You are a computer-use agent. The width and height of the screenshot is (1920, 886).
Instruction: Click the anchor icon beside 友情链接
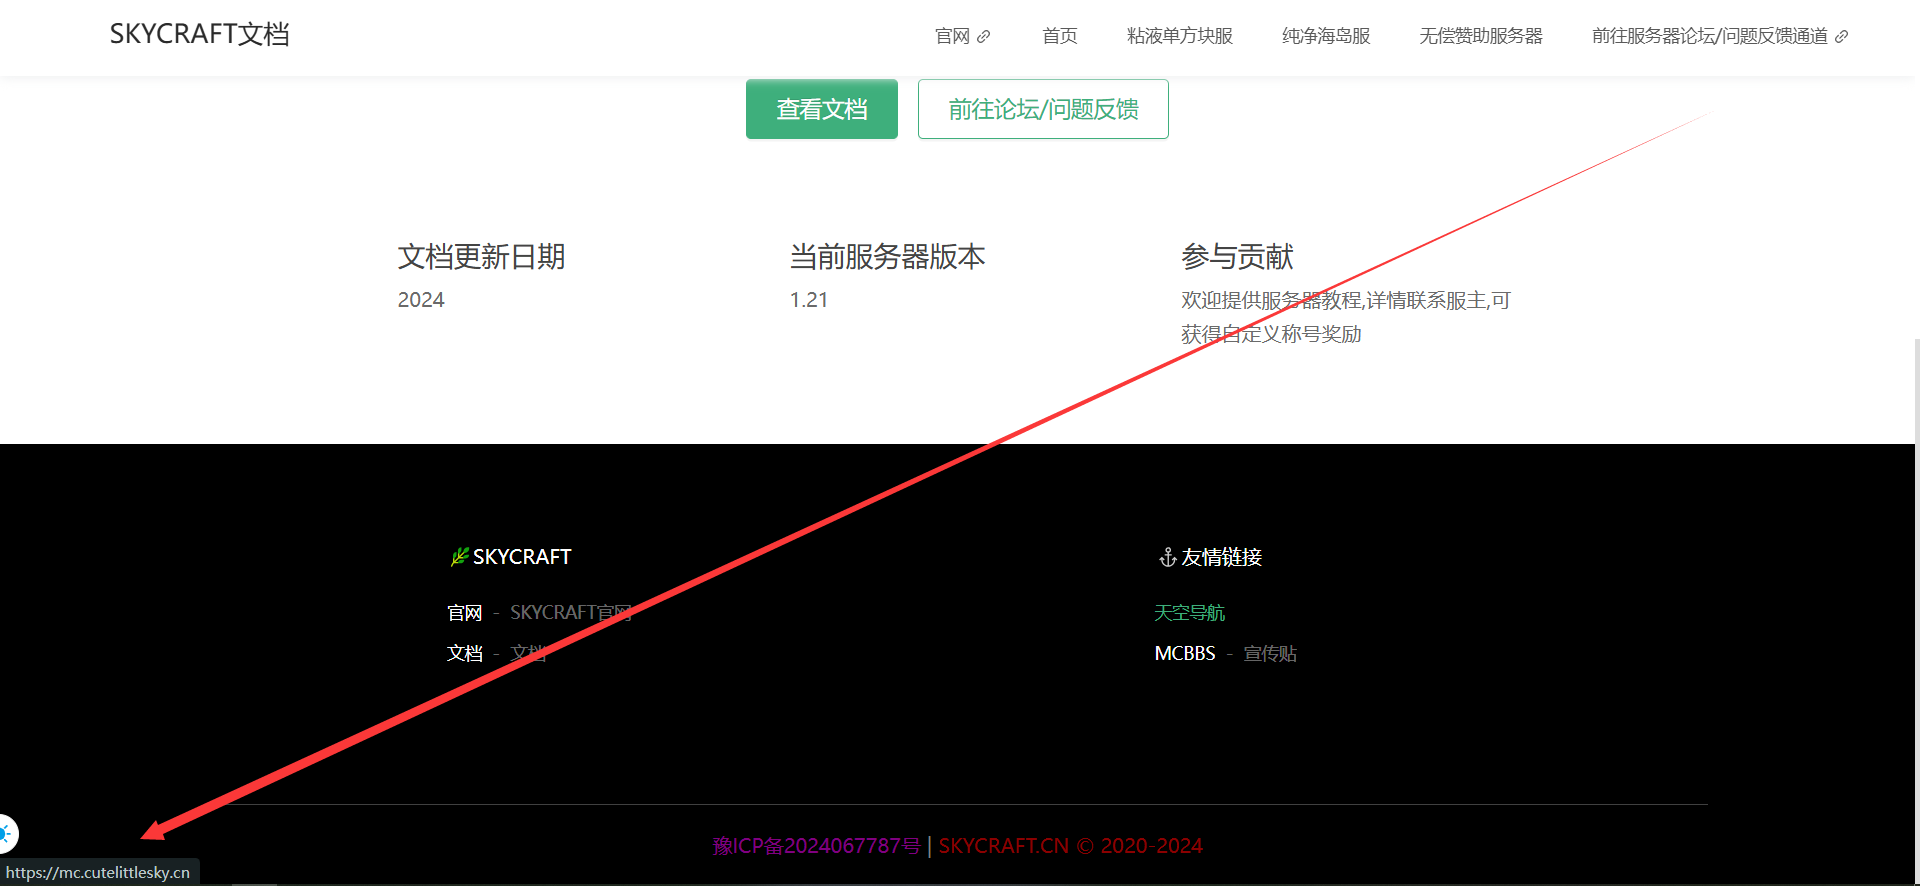pos(1167,557)
